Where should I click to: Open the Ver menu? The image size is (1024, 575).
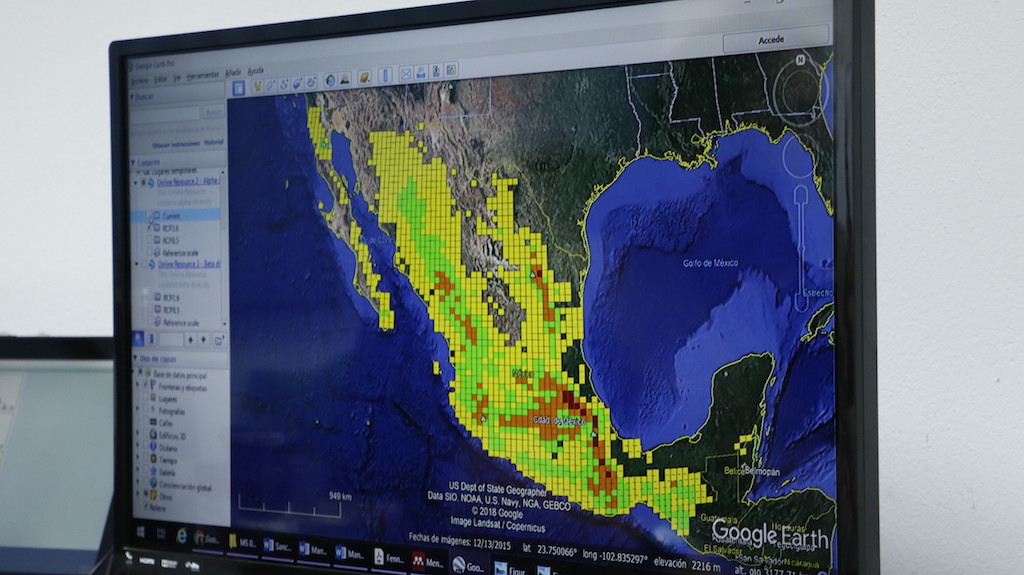click(177, 78)
